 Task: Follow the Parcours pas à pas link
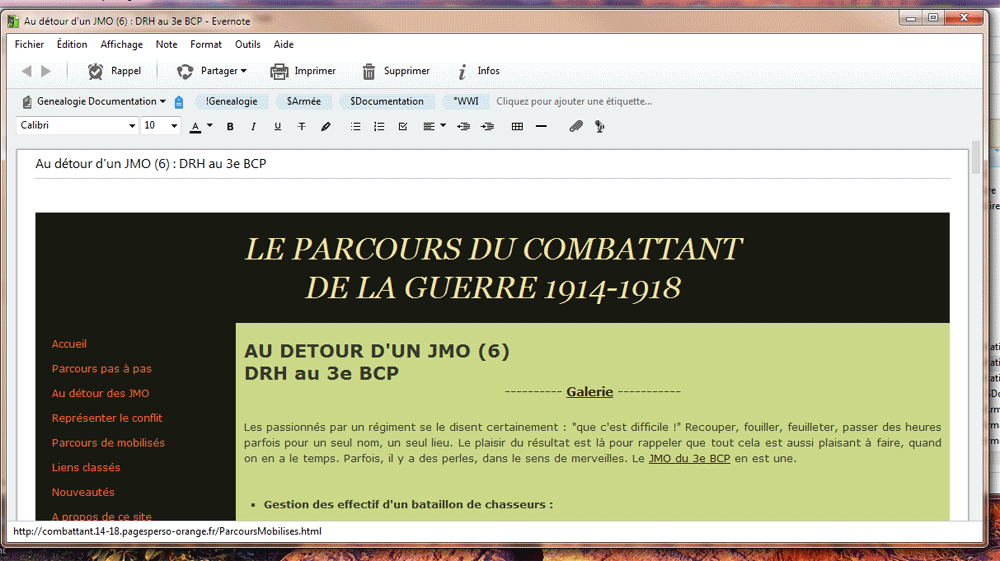pyautogui.click(x=101, y=369)
